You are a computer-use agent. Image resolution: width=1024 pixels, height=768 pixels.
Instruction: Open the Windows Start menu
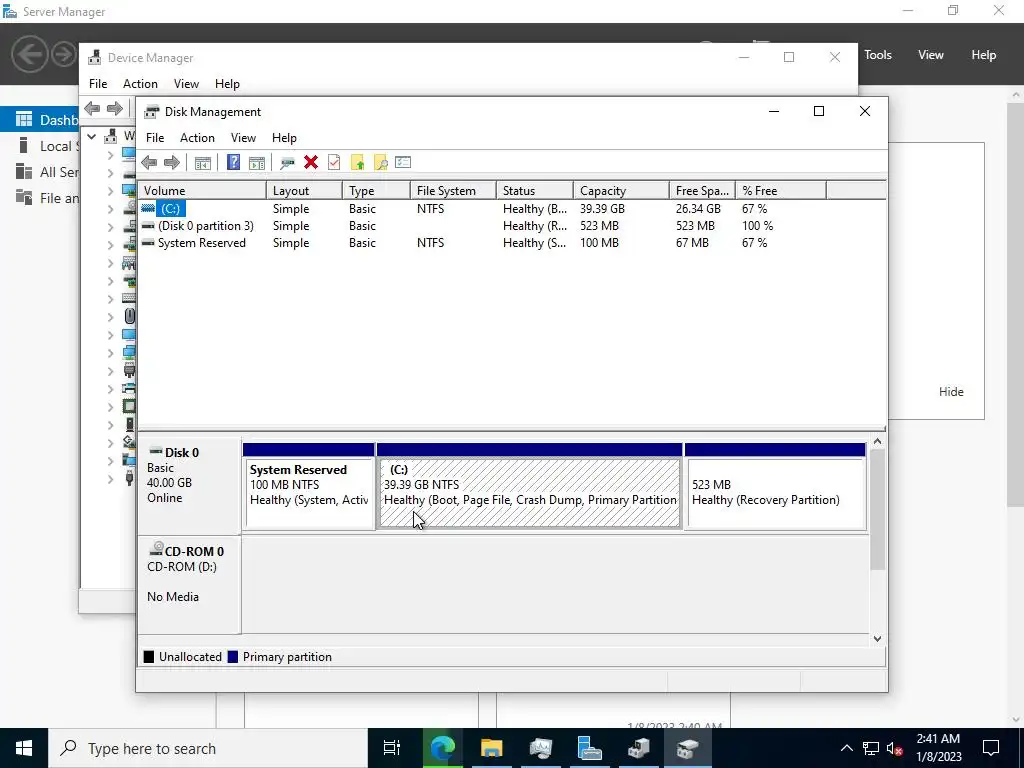(x=24, y=748)
